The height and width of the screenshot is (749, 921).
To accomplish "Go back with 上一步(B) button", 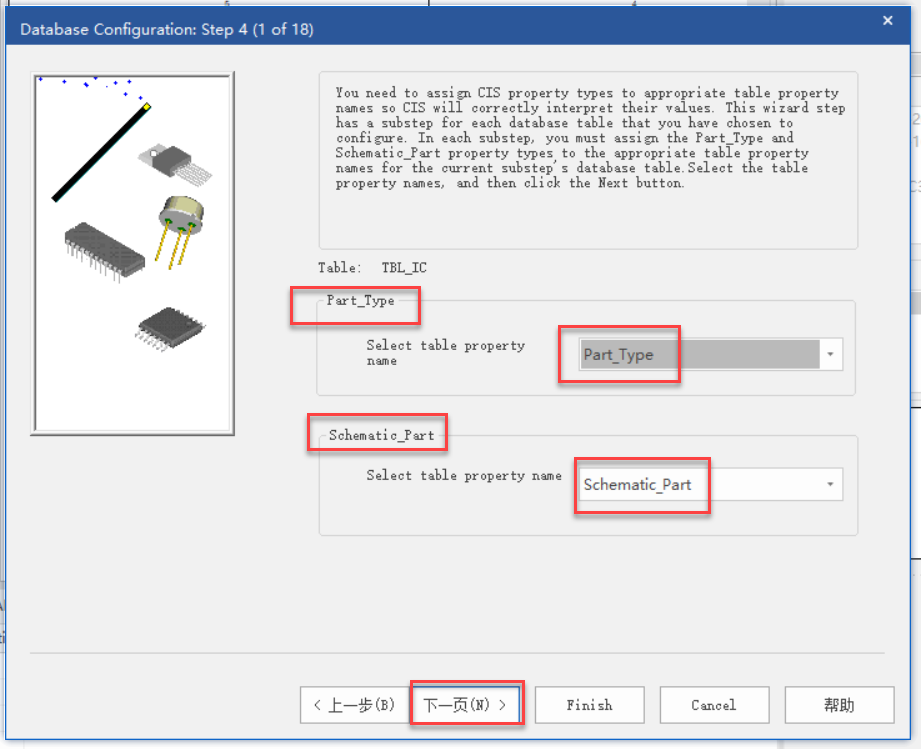I will coord(354,705).
